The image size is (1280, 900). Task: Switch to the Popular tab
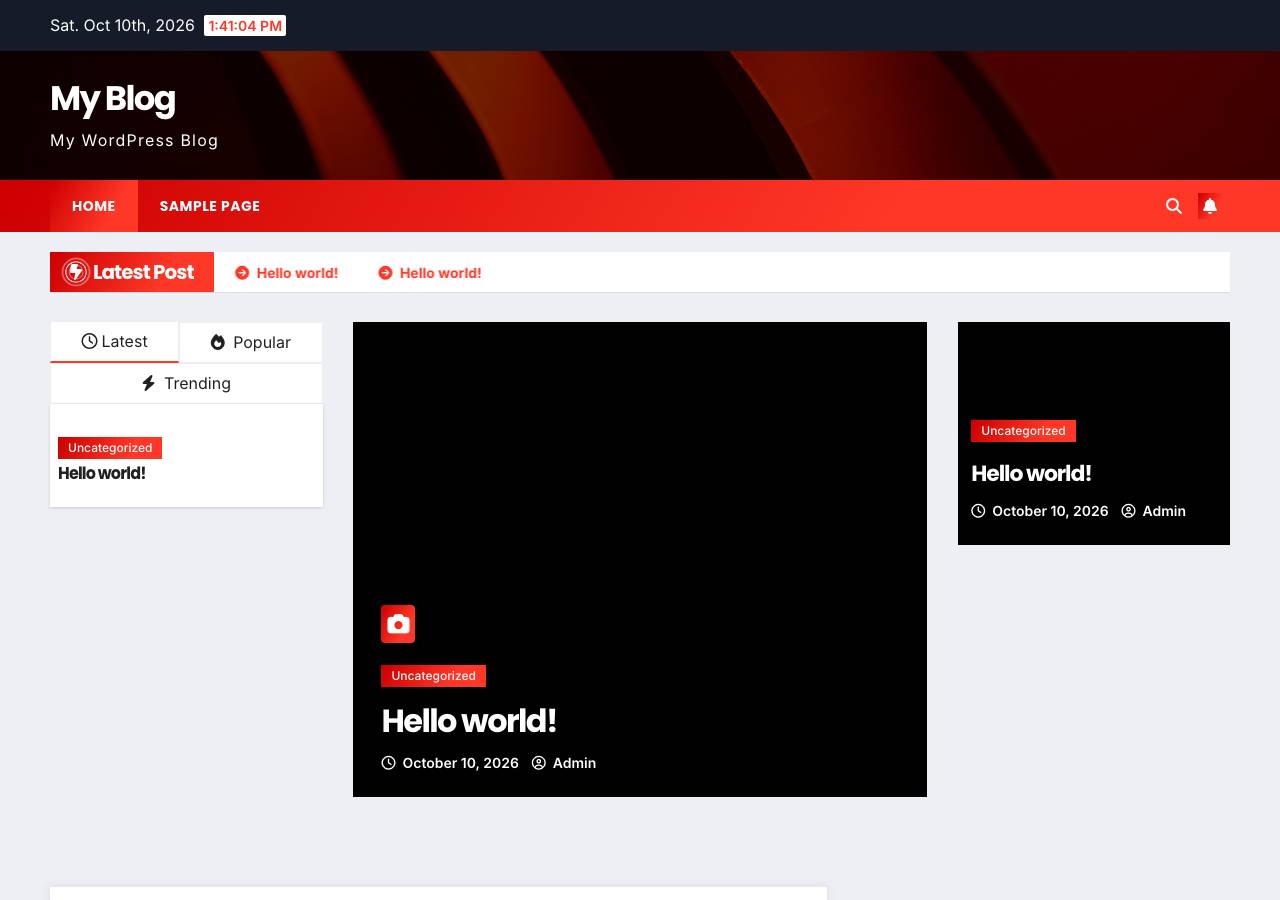tap(251, 342)
